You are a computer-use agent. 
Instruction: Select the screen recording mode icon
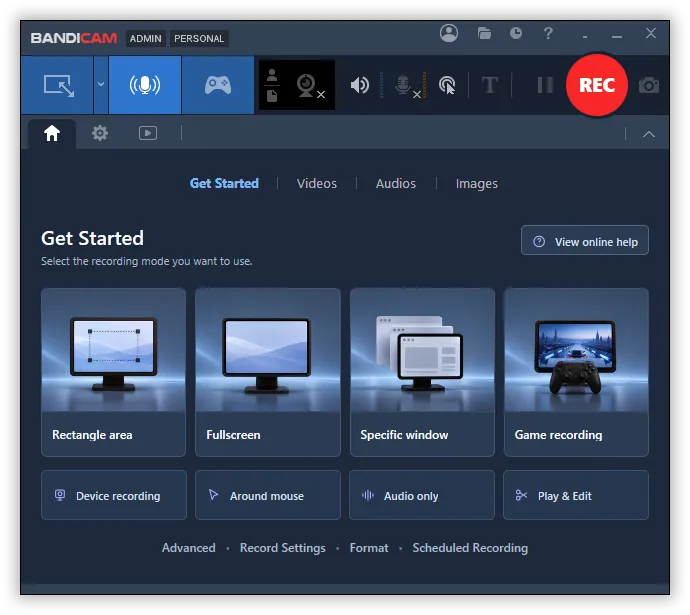[58, 85]
